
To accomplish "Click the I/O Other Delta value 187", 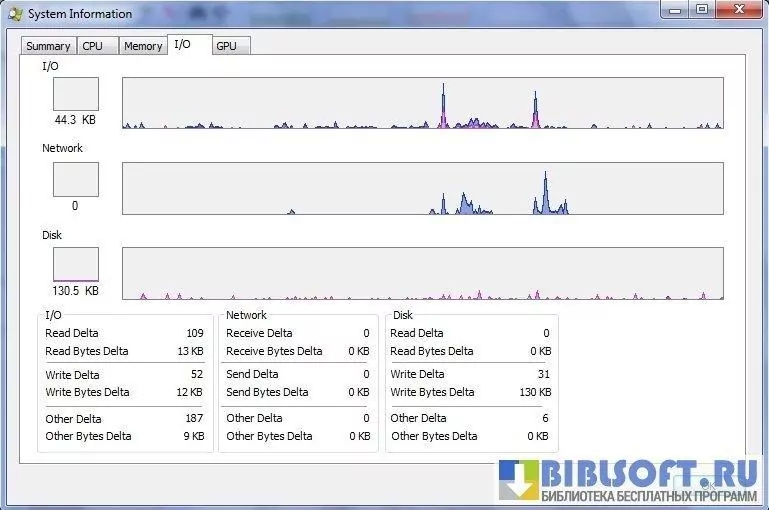I will pos(193,418).
